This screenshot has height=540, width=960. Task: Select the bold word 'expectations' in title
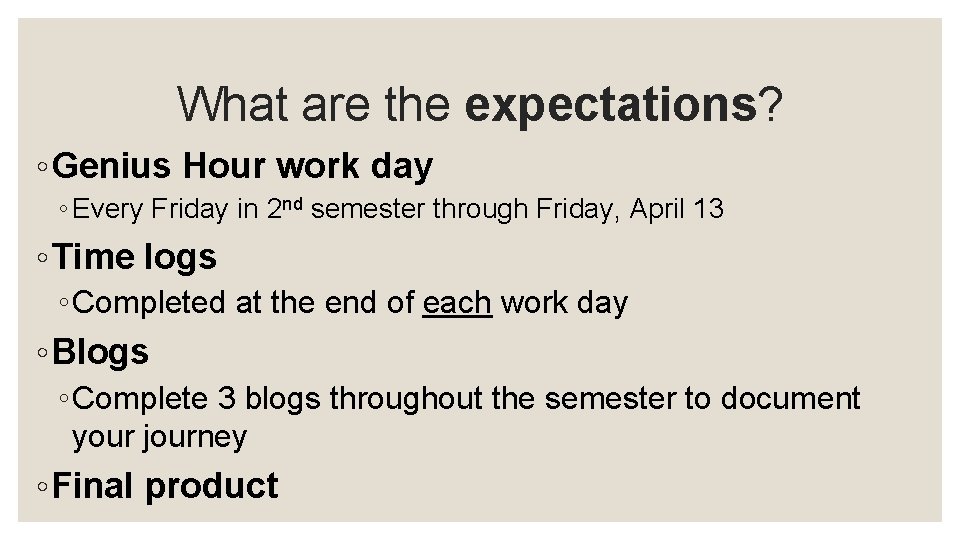click(x=611, y=107)
